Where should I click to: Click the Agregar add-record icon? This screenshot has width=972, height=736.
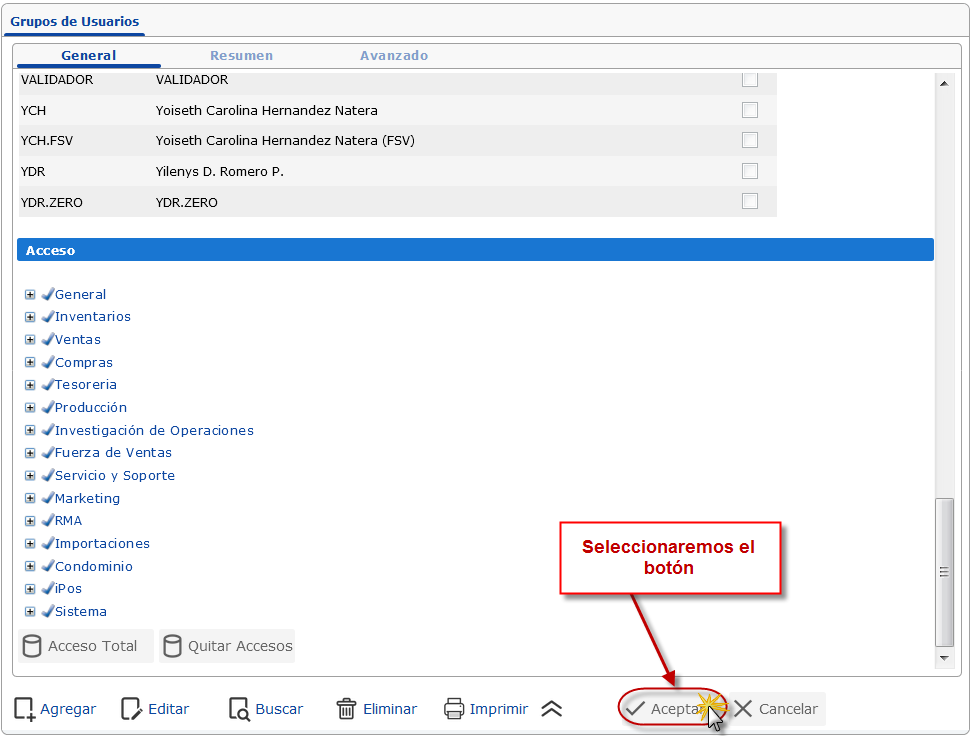[x=25, y=709]
